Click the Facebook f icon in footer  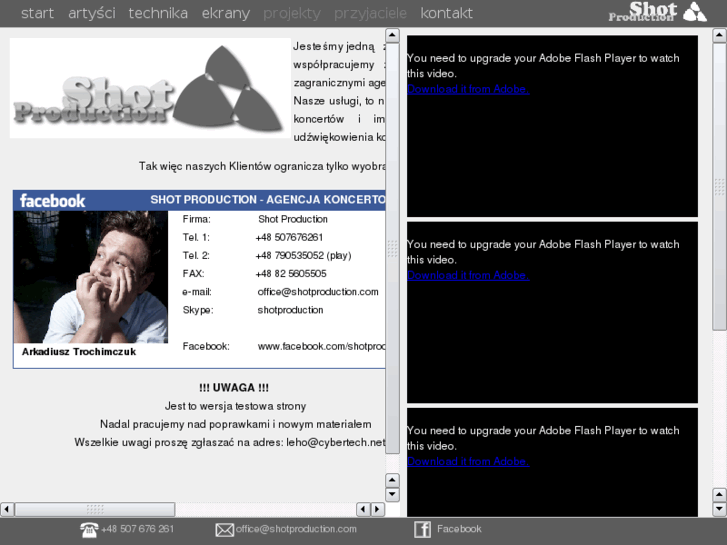(422, 529)
